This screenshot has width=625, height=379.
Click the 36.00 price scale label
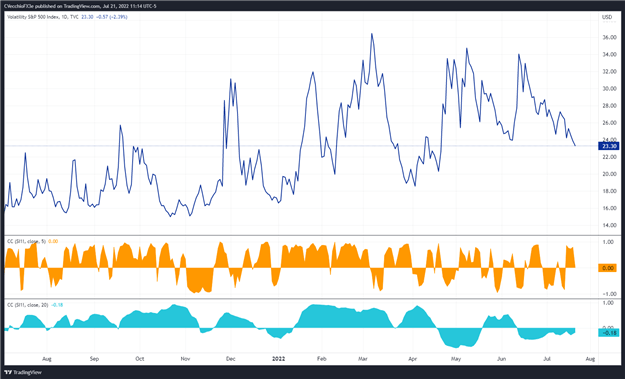[609, 37]
